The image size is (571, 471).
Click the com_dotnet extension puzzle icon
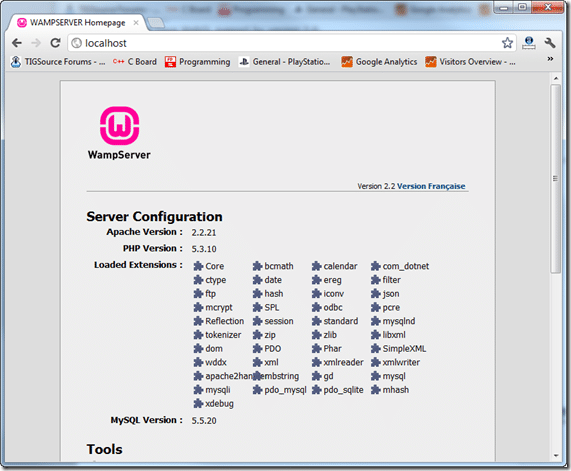point(375,266)
